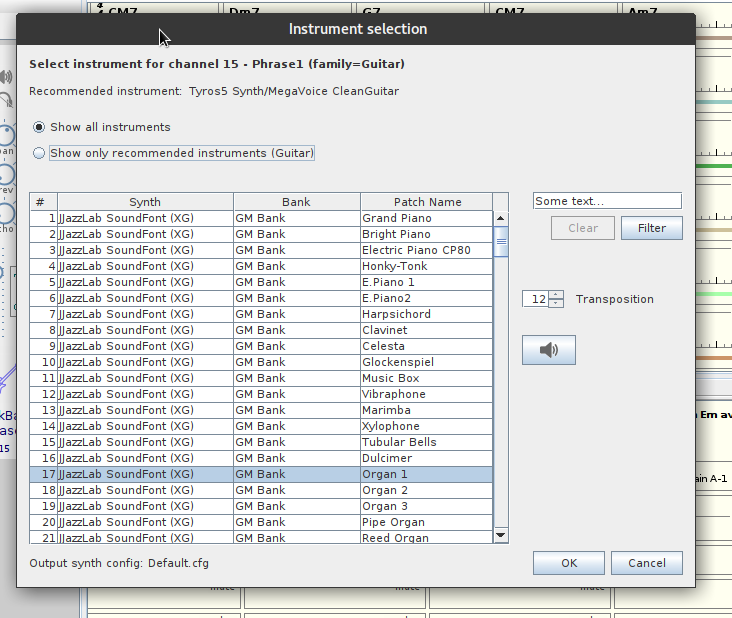The width and height of the screenshot is (732, 618).
Task: Select Celesta patch row
Action: [x=261, y=346]
